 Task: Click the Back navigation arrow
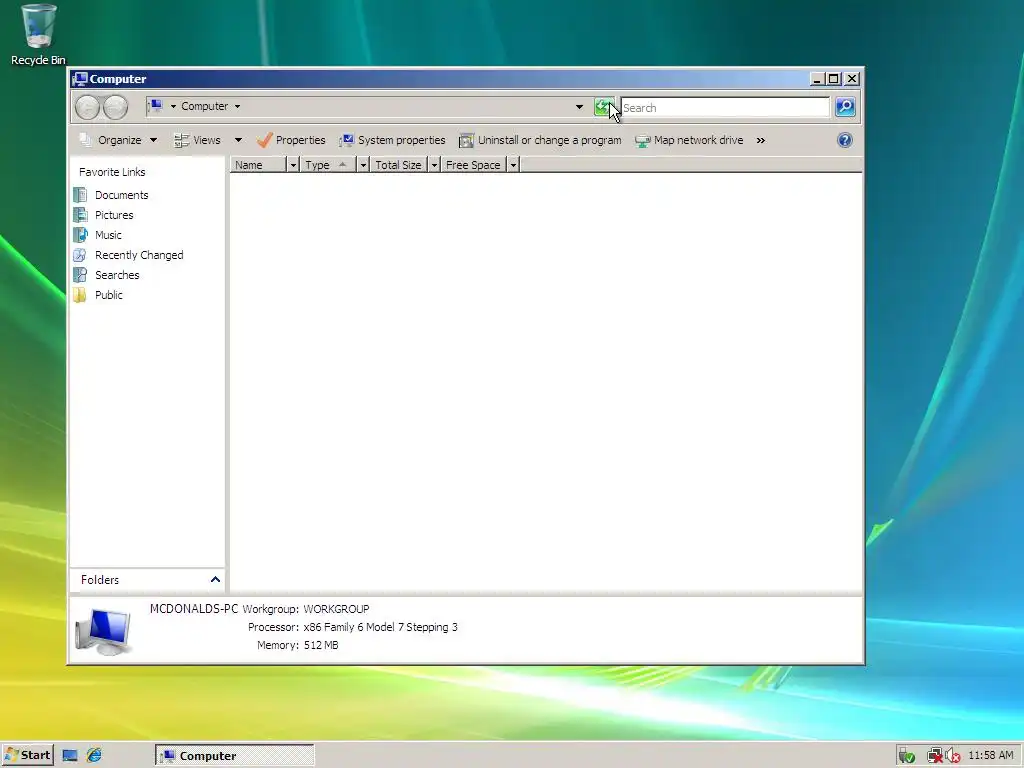pyautogui.click(x=87, y=107)
